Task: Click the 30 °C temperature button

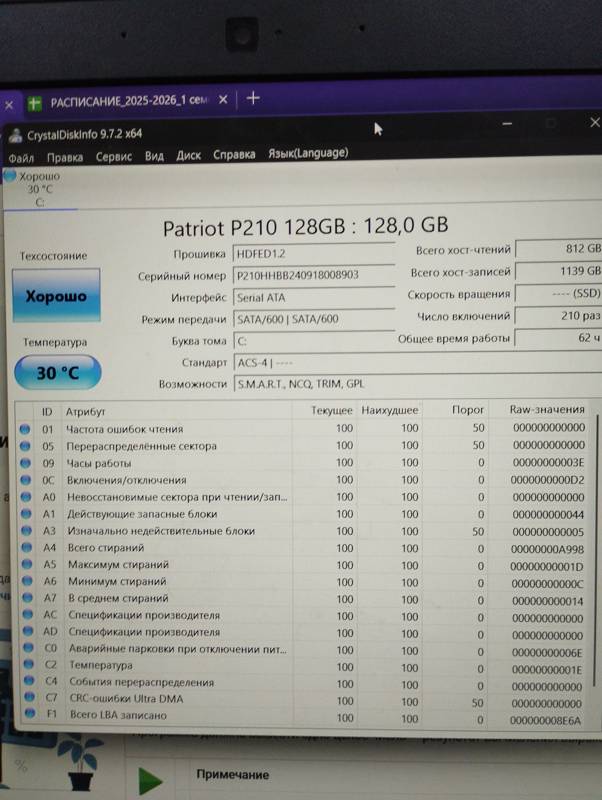Action: [x=57, y=373]
